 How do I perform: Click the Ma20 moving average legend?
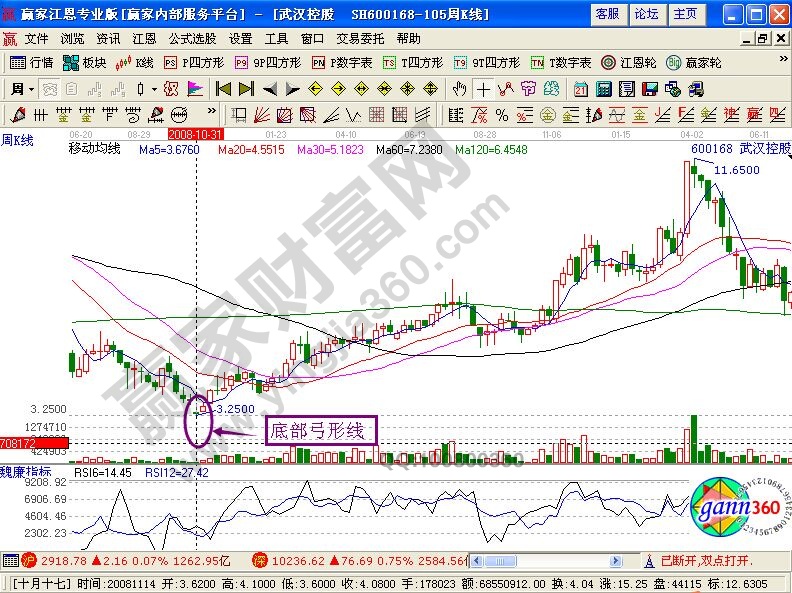[x=251, y=149]
